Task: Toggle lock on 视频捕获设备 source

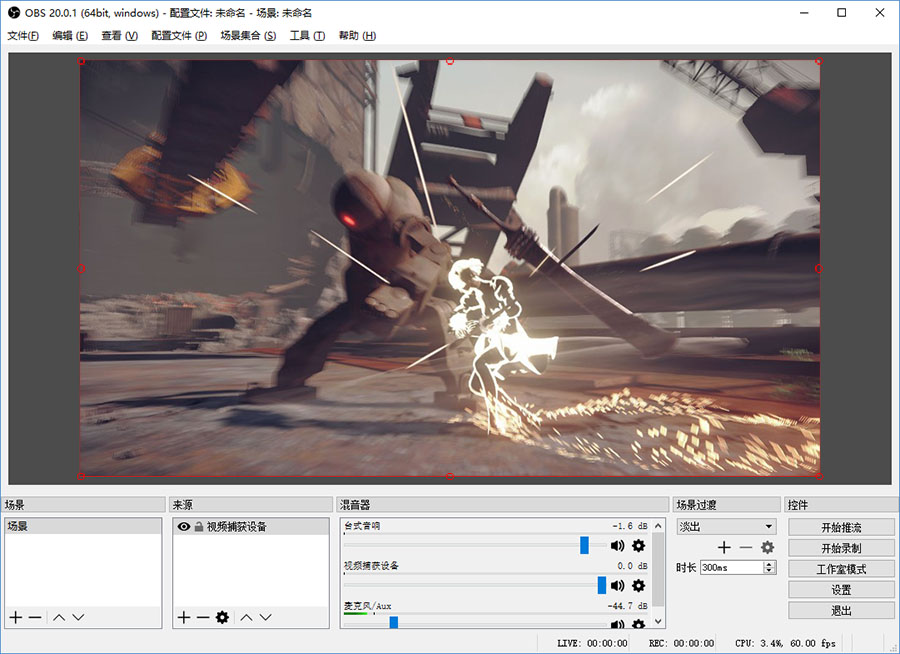Action: (x=198, y=526)
